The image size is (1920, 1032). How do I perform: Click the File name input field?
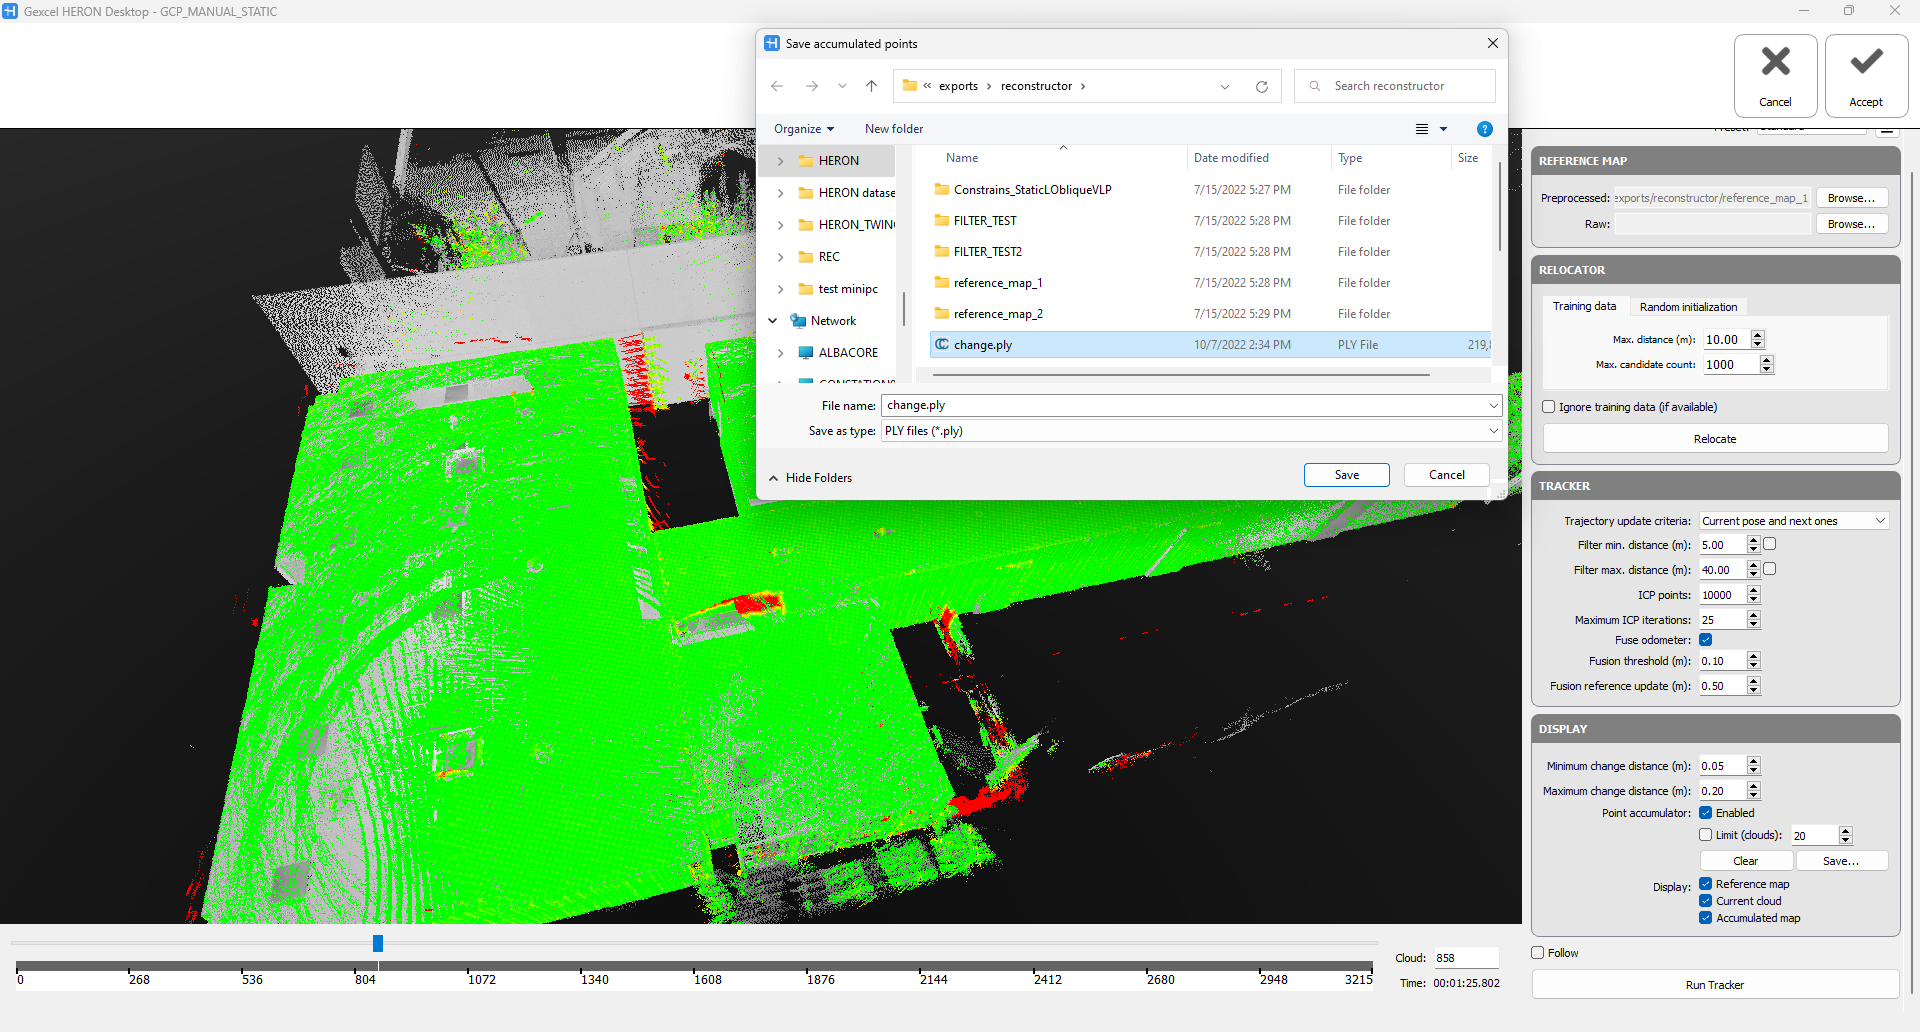click(1183, 405)
